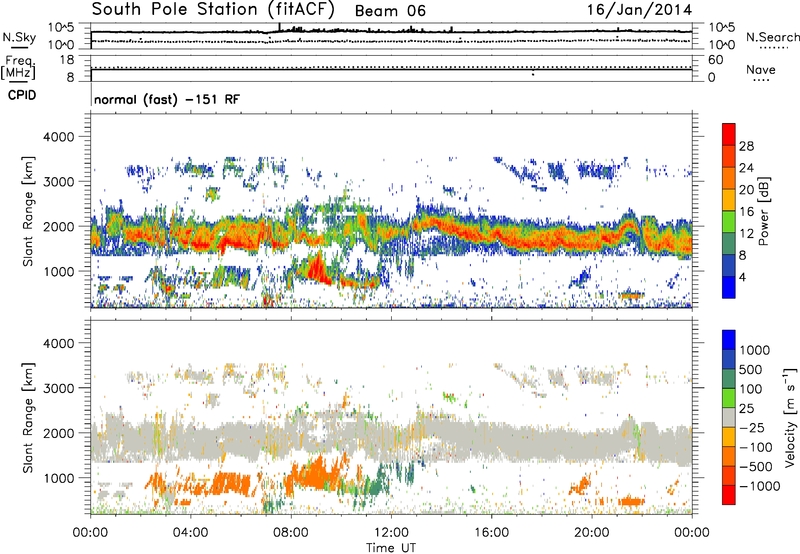Click the "-500" label on Velocity colorbar

point(758,466)
